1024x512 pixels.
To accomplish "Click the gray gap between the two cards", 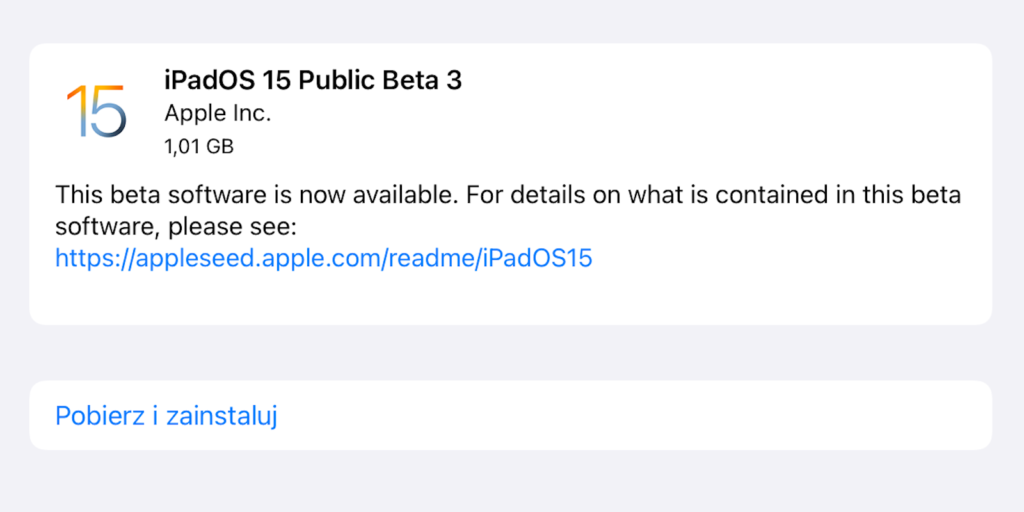I will [x=510, y=352].
